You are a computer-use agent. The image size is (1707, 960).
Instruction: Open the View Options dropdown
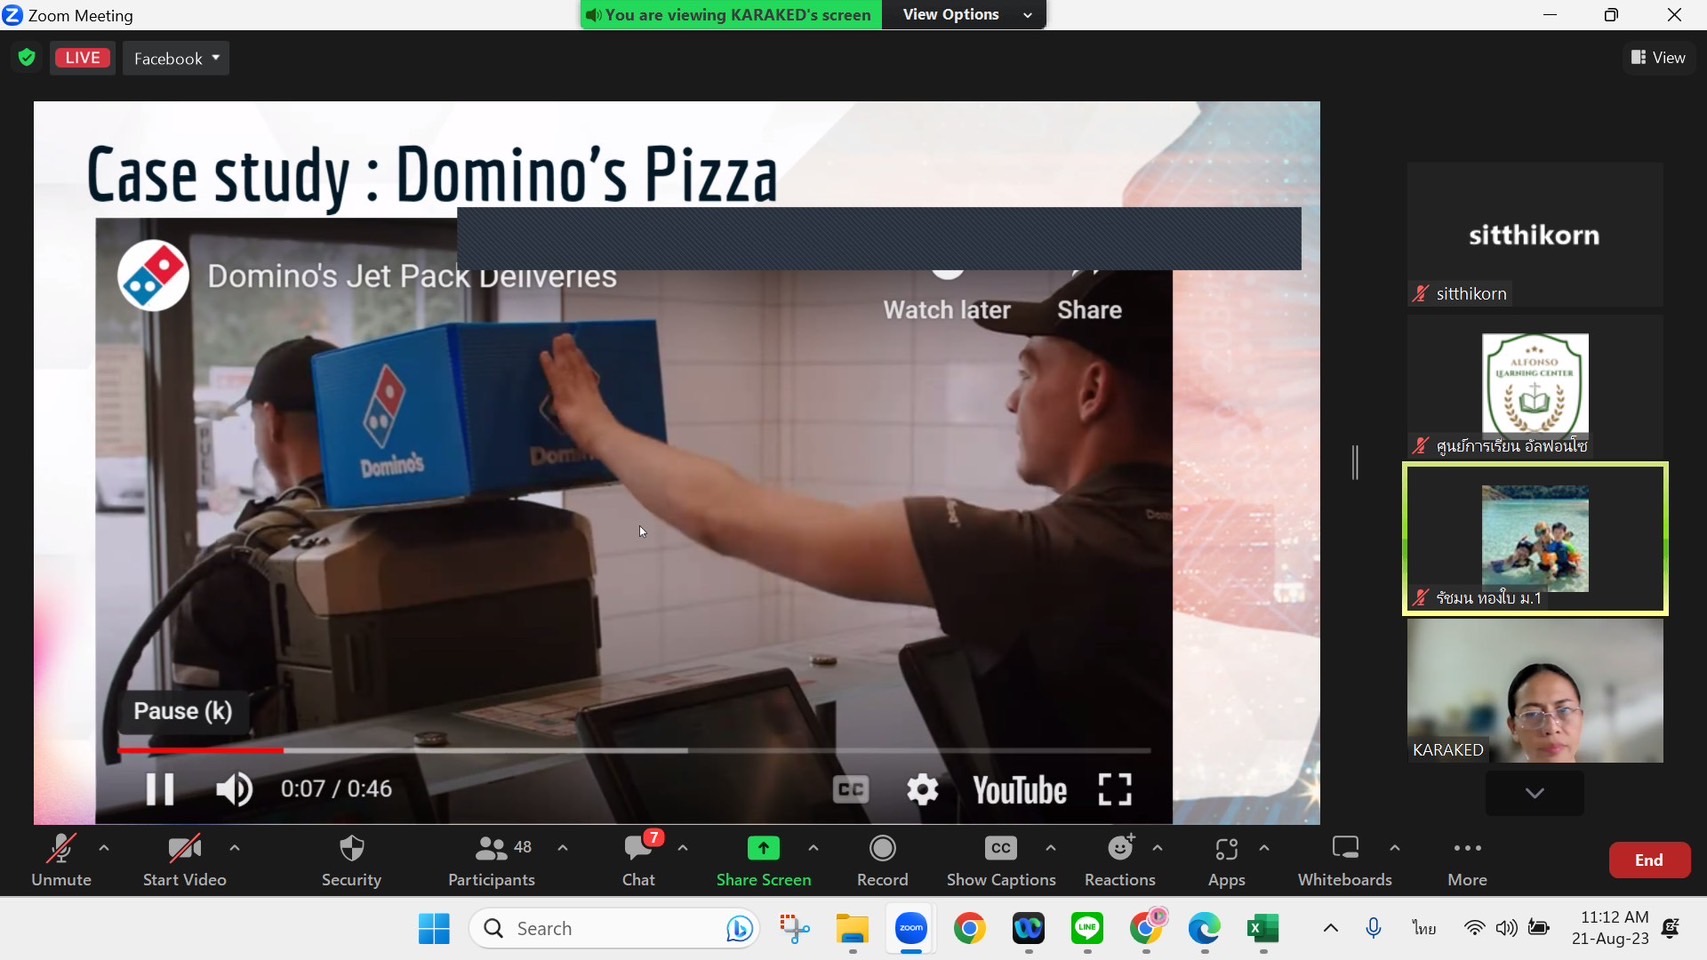[x=964, y=15]
